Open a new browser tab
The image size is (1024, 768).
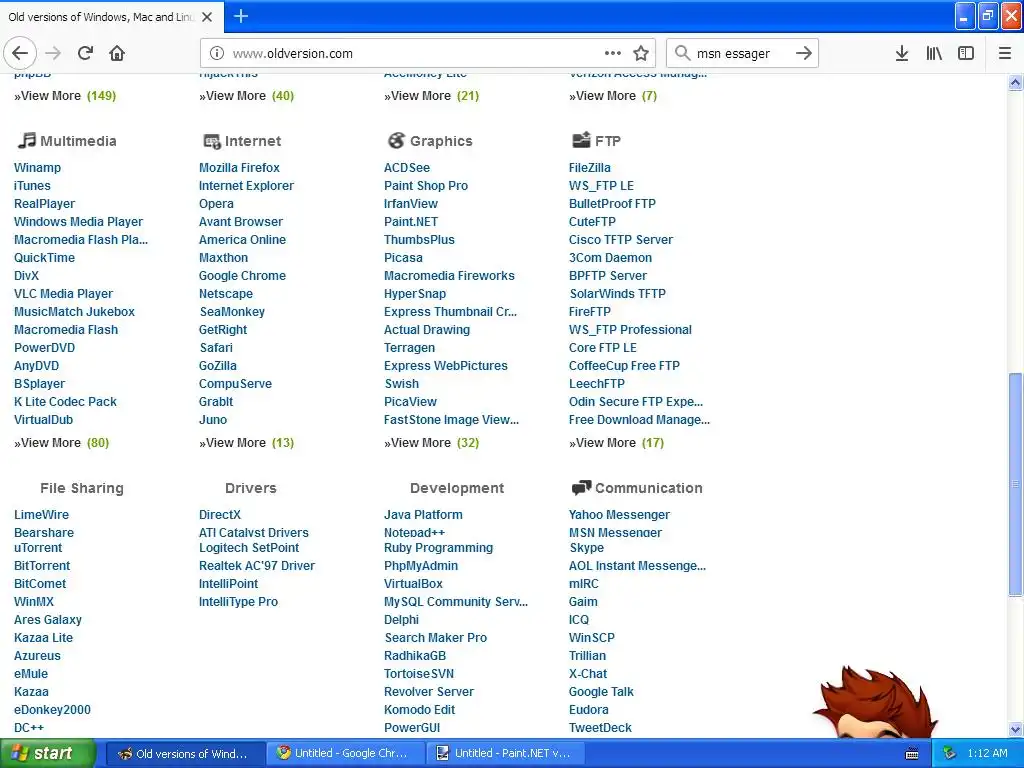241,16
